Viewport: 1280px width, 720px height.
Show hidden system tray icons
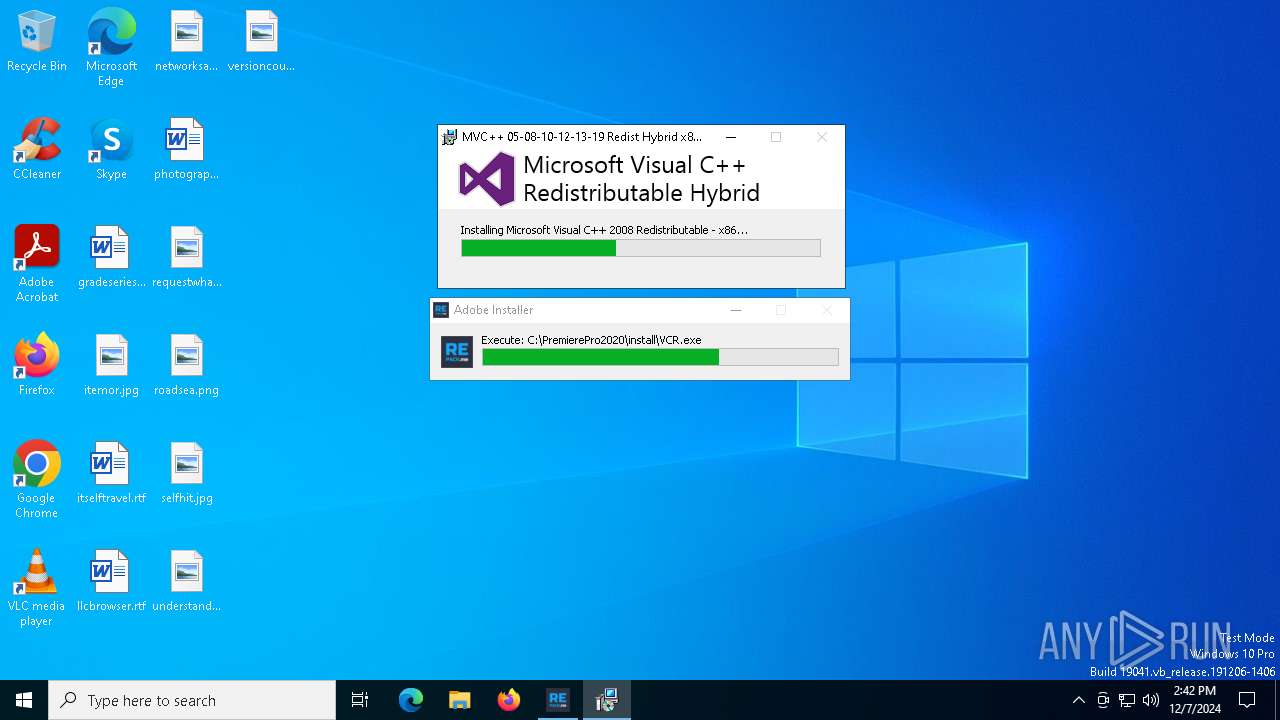pyautogui.click(x=1078, y=700)
